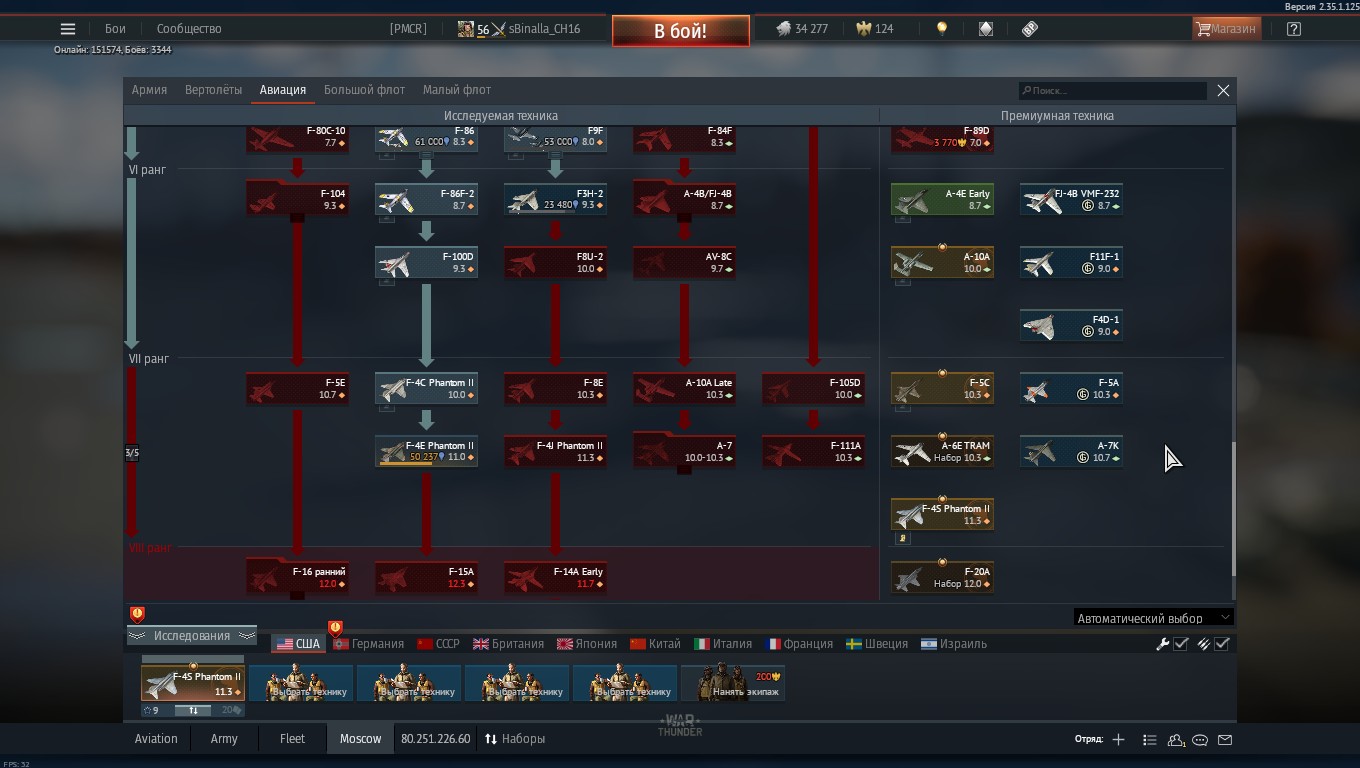Select the F-100D aircraft card
Image resolution: width=1360 pixels, height=768 pixels.
pyautogui.click(x=426, y=263)
